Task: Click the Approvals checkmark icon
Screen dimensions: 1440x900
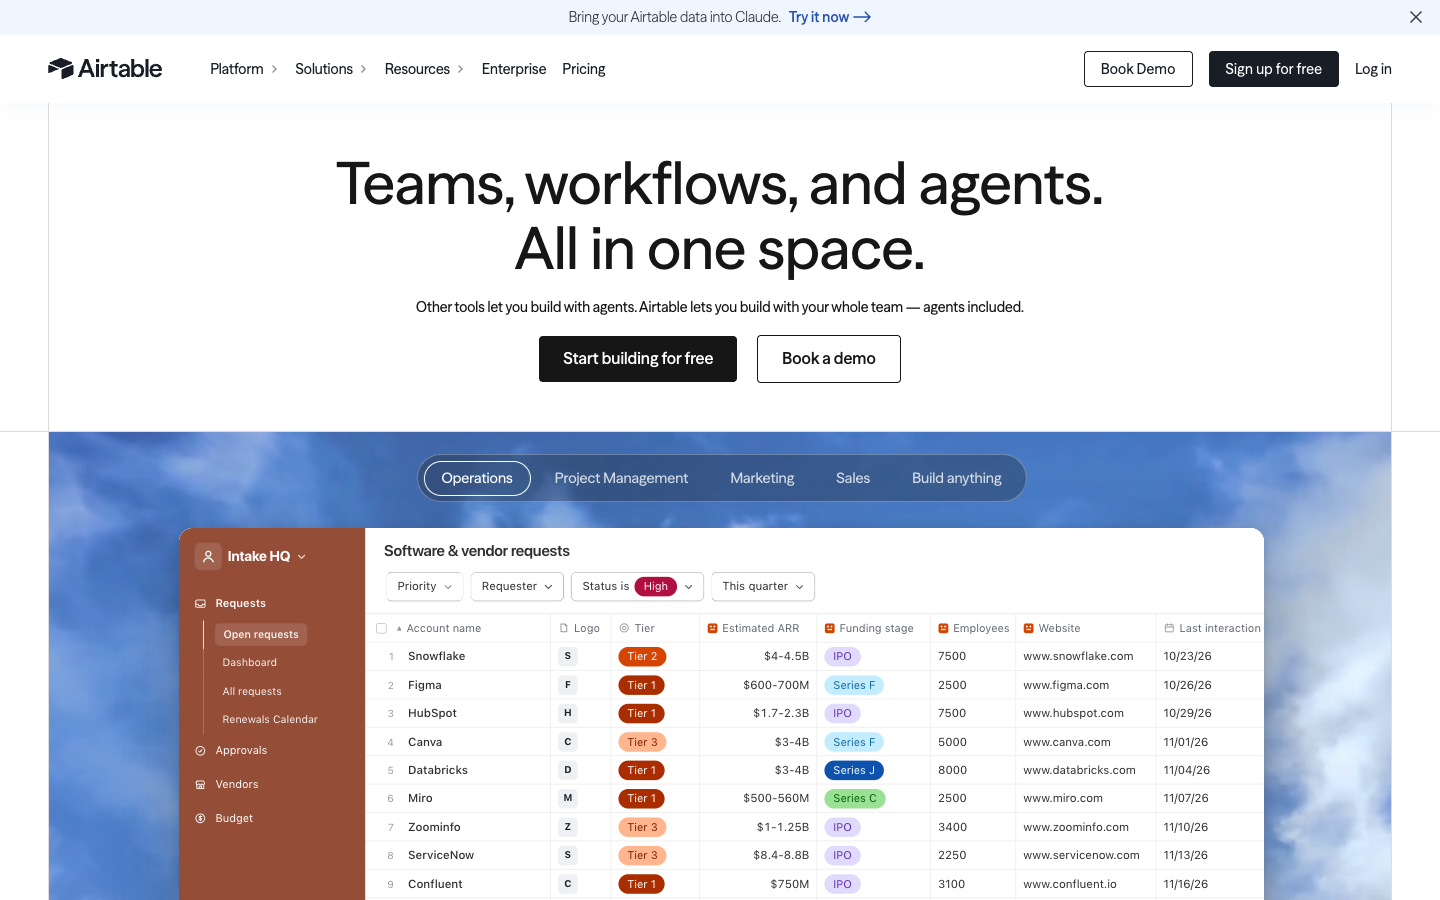Action: click(x=200, y=751)
